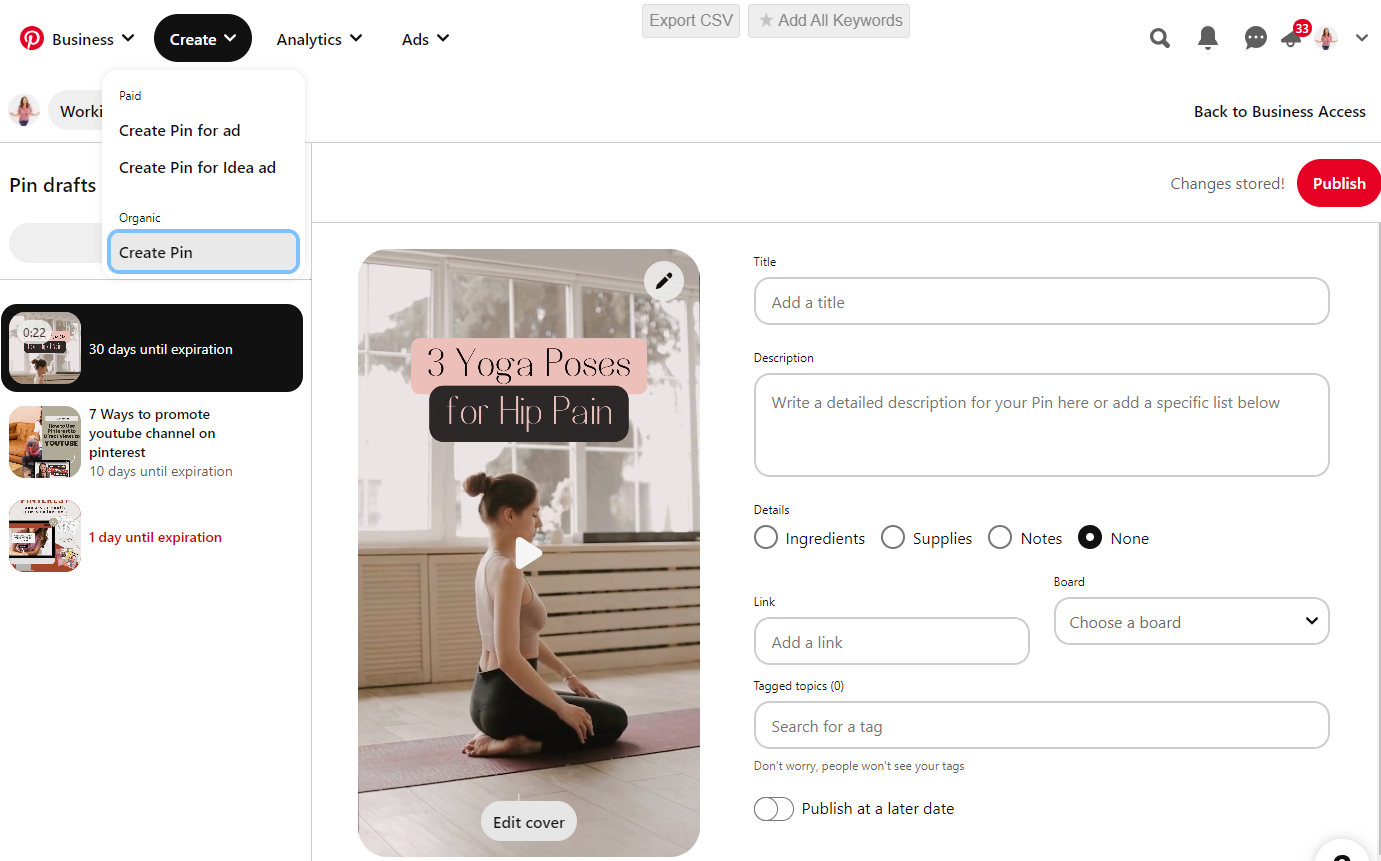Click the Add a link field

click(891, 641)
